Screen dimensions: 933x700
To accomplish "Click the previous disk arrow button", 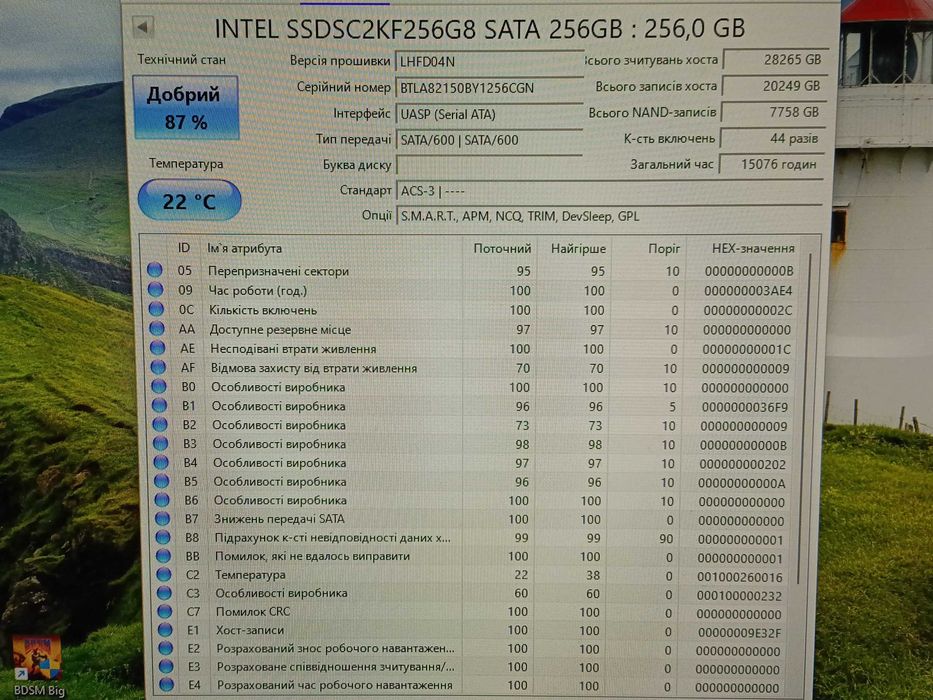I will 143,27.
